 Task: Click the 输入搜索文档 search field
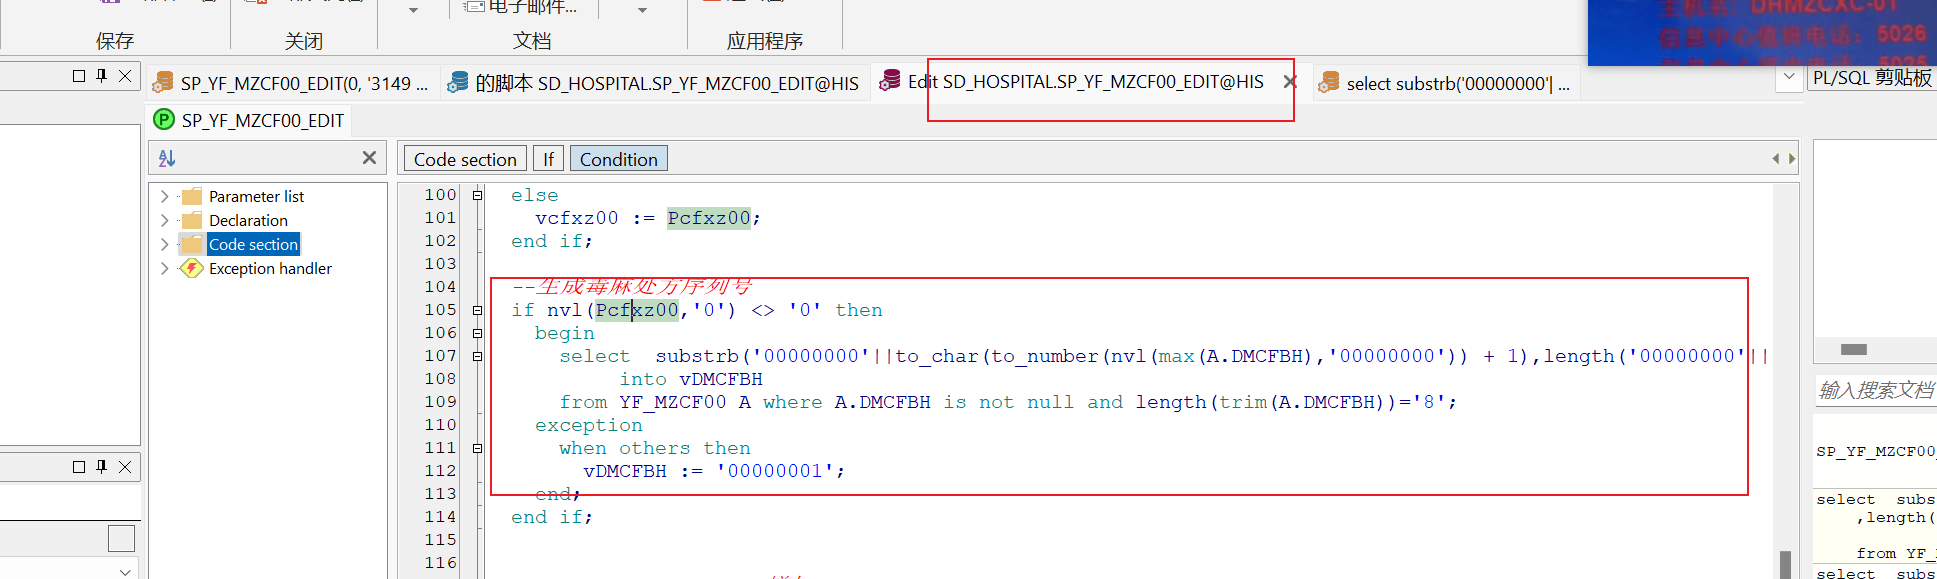(1875, 390)
